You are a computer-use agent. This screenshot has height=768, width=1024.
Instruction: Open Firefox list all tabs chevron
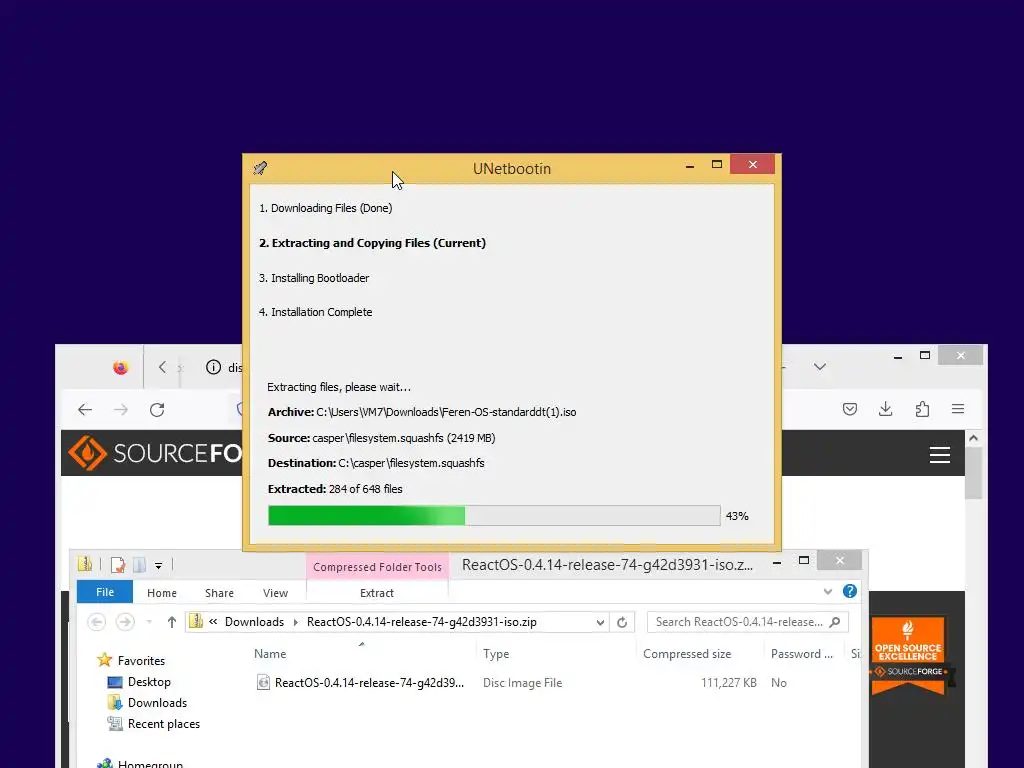(x=820, y=367)
